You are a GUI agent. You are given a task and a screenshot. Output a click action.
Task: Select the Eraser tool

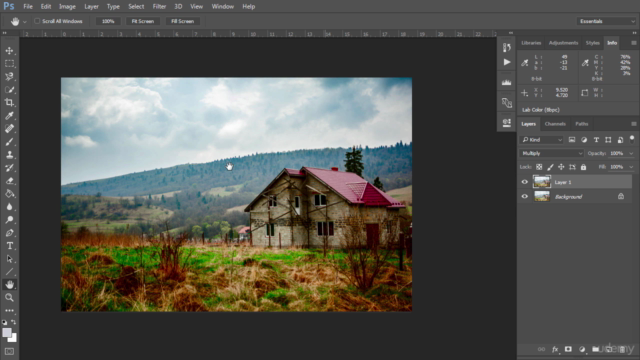9,181
